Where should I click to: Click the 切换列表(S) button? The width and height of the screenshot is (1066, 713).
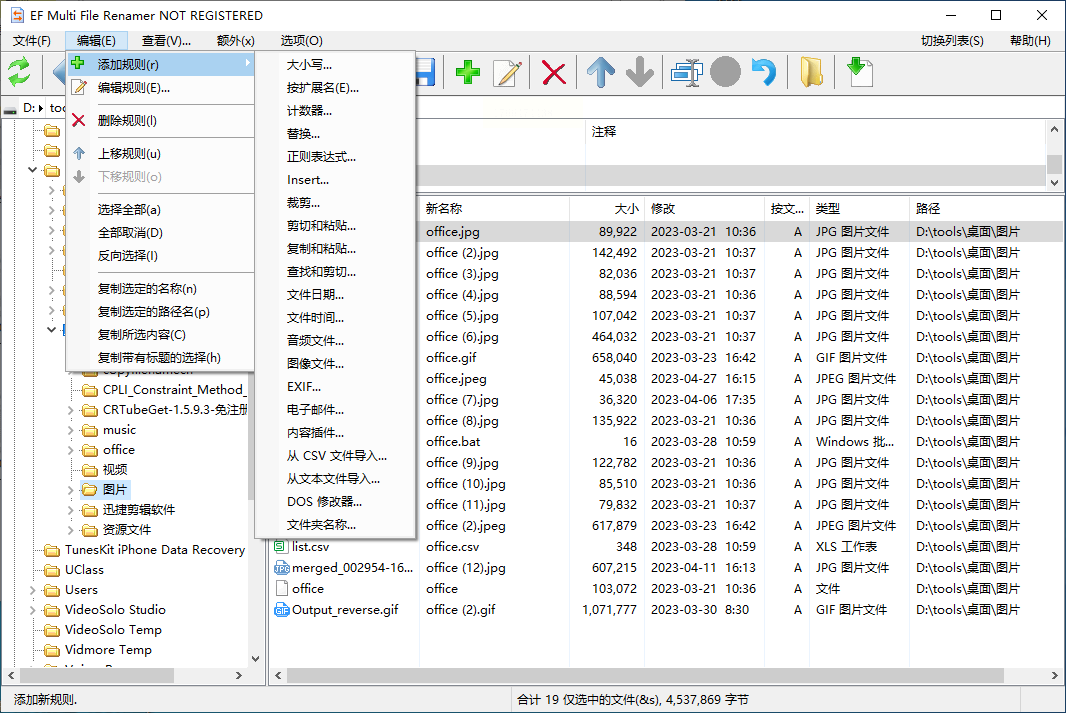click(x=951, y=41)
